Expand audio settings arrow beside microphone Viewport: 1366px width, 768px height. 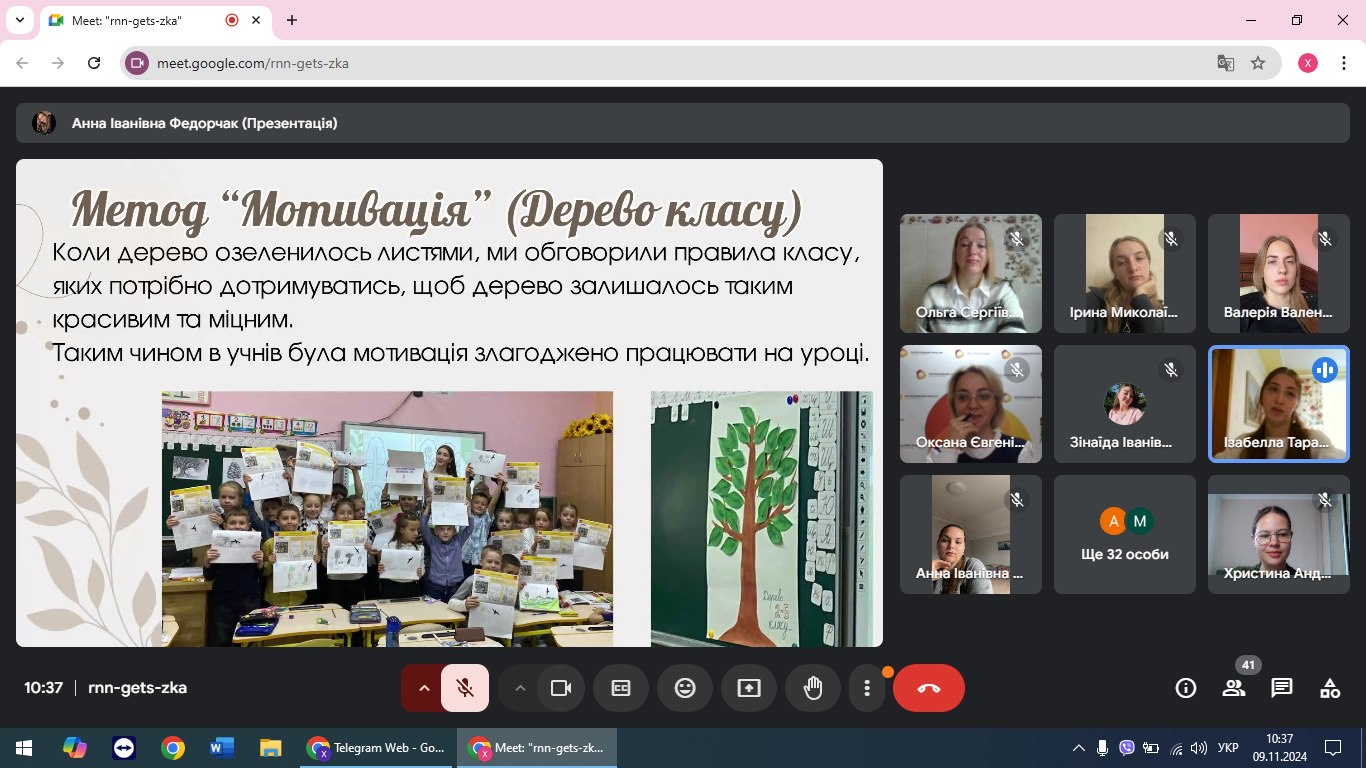422,688
